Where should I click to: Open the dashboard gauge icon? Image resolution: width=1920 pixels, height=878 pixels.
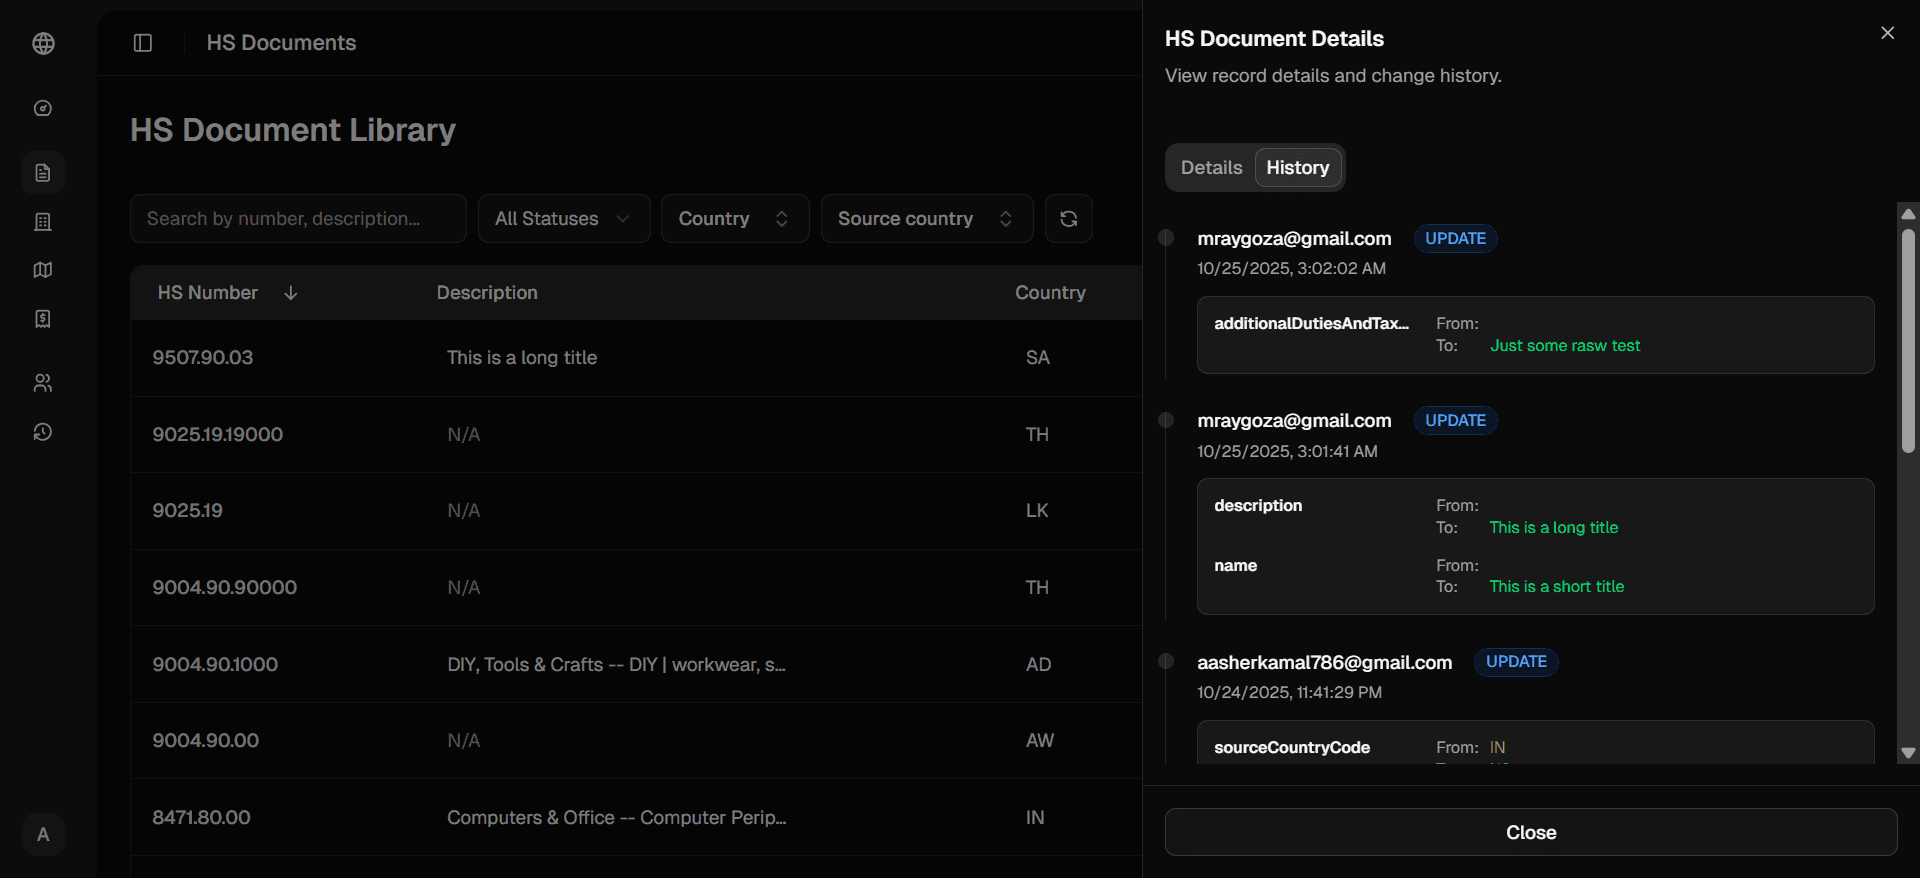[x=43, y=108]
